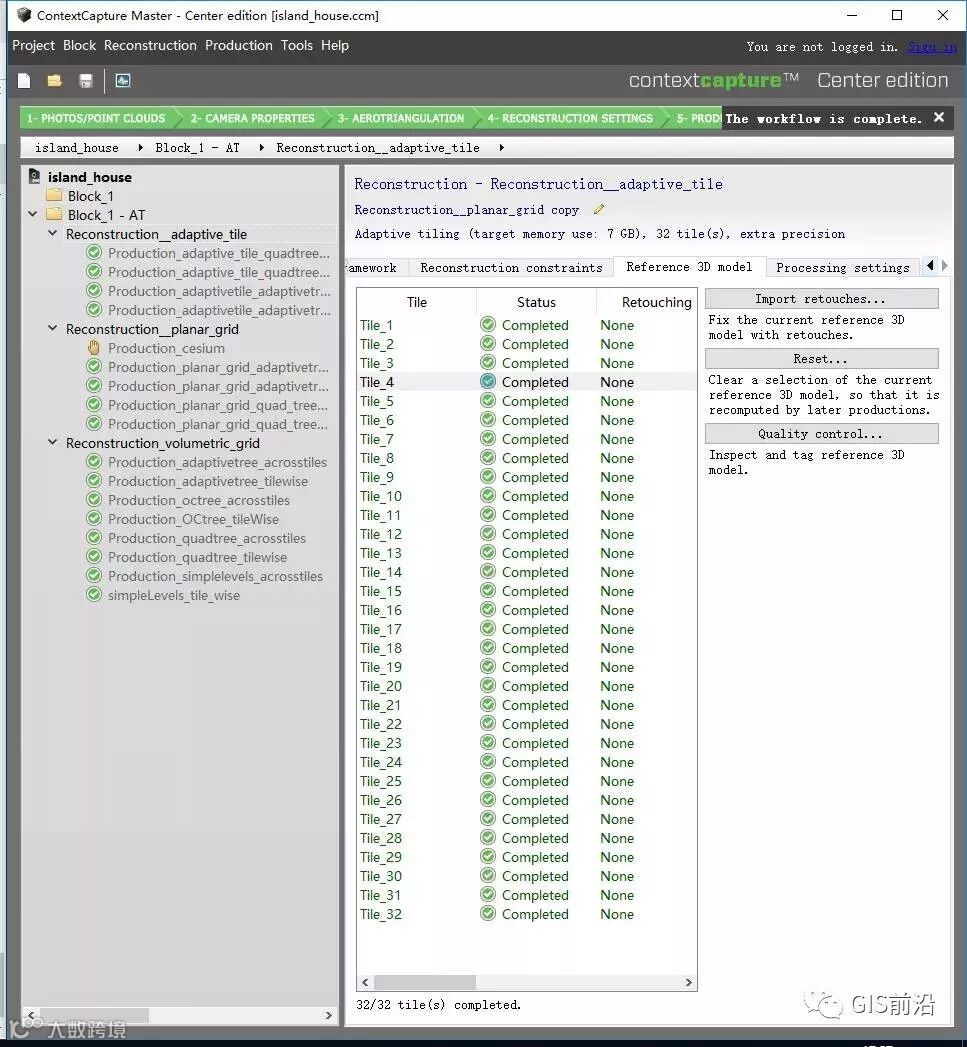
Task: Go to workflow step 4 Reconstruction Settings
Action: (570, 118)
